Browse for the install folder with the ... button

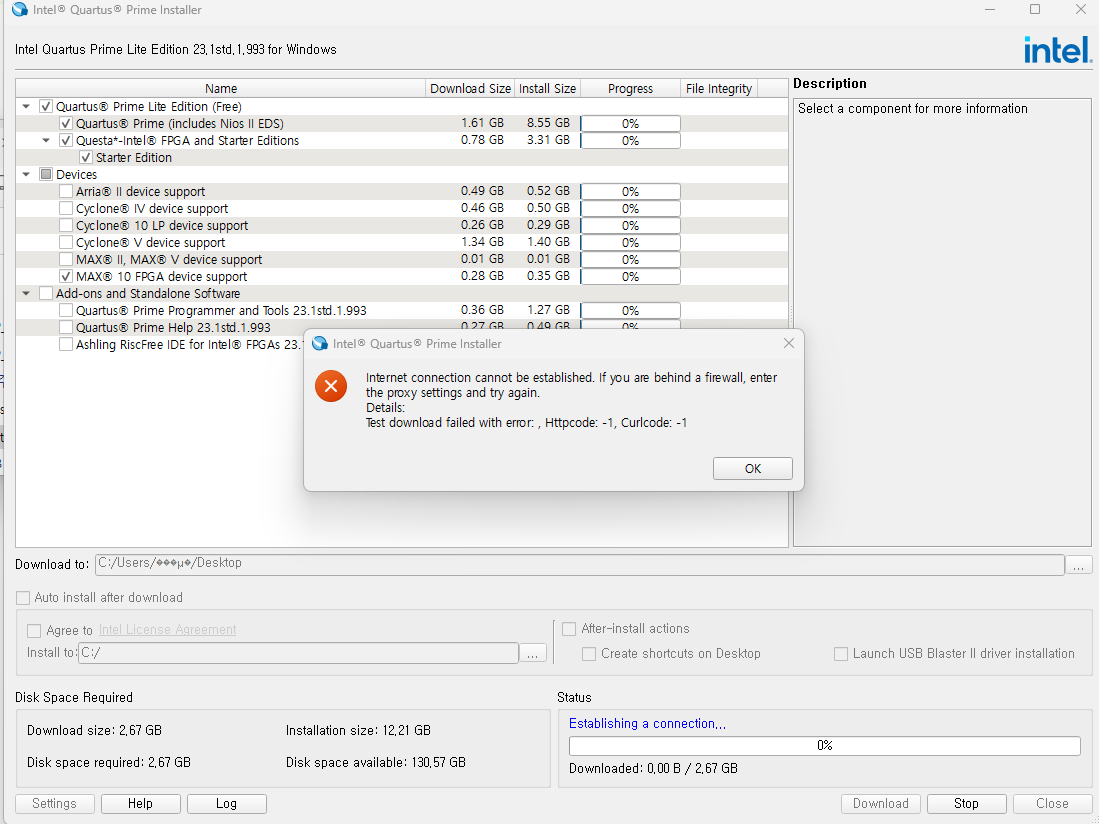click(533, 653)
